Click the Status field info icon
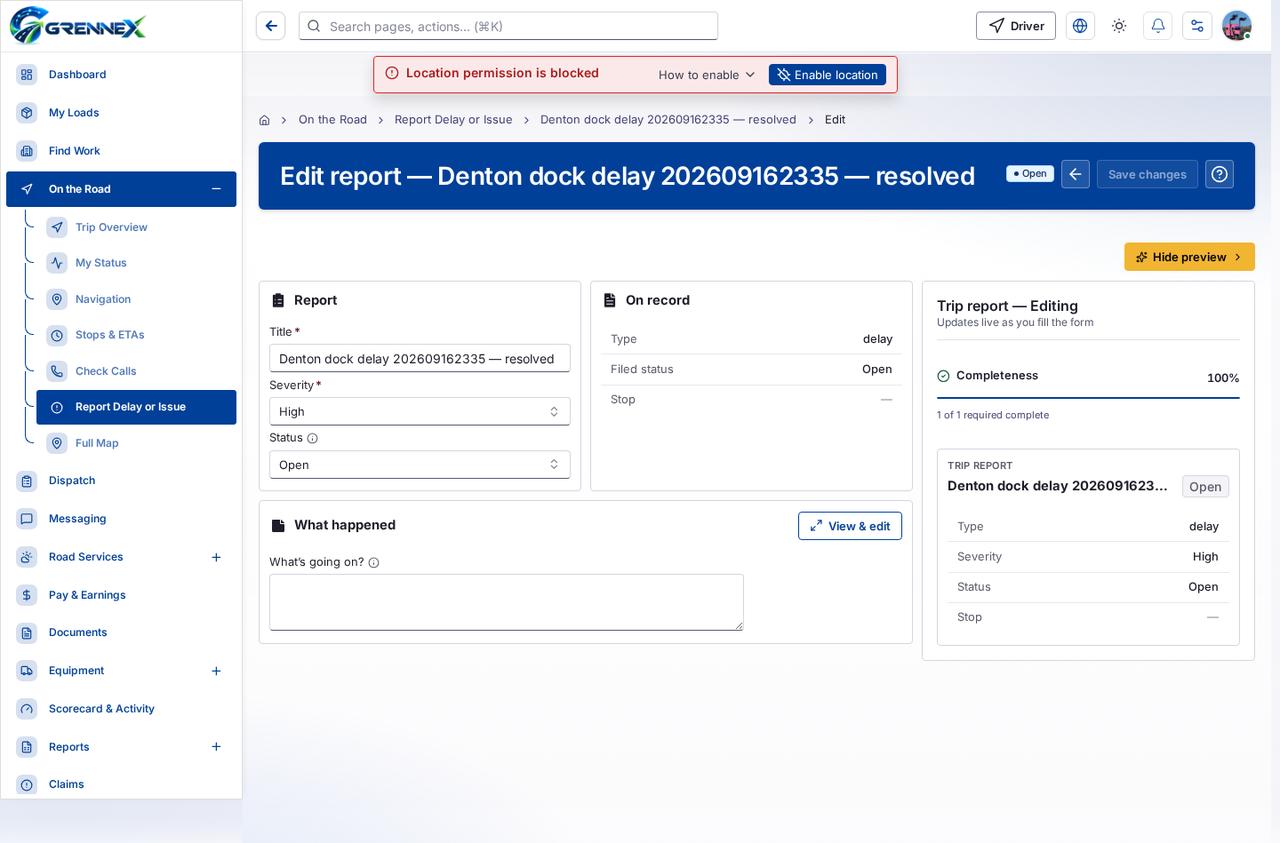The height and width of the screenshot is (843, 1280). point(312,438)
